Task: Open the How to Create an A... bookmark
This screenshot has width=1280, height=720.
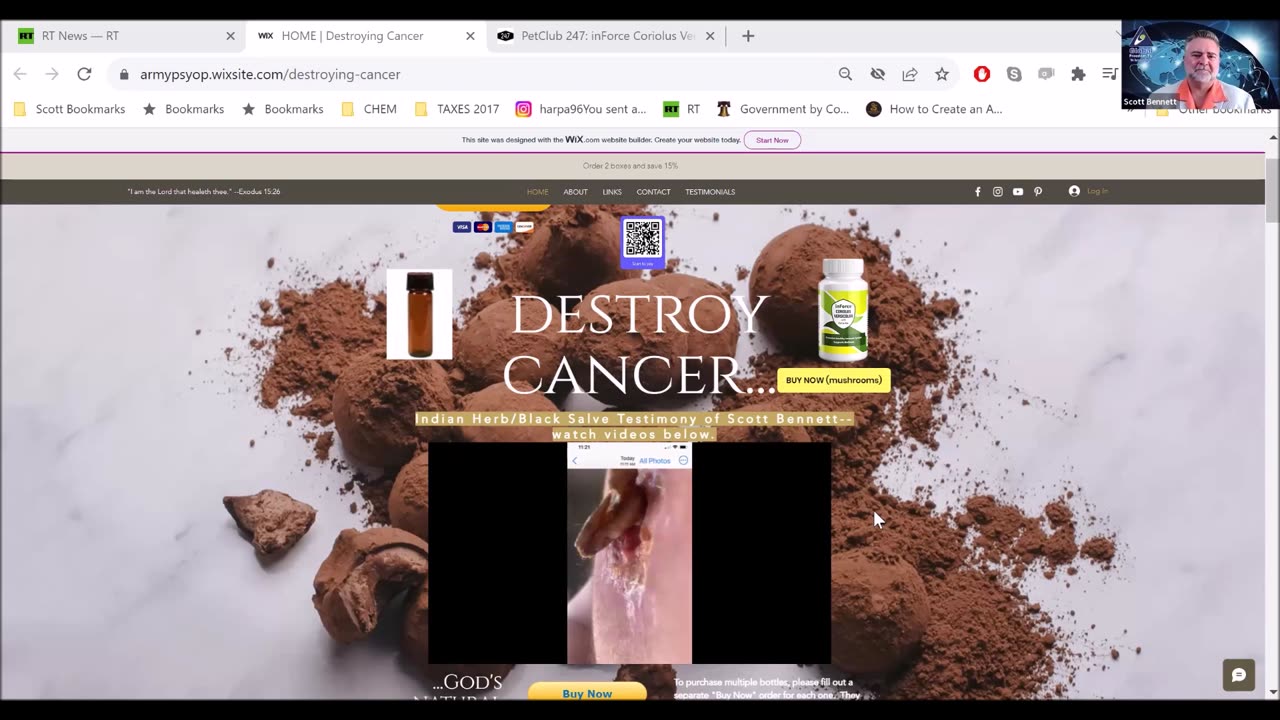Action: coord(934,109)
